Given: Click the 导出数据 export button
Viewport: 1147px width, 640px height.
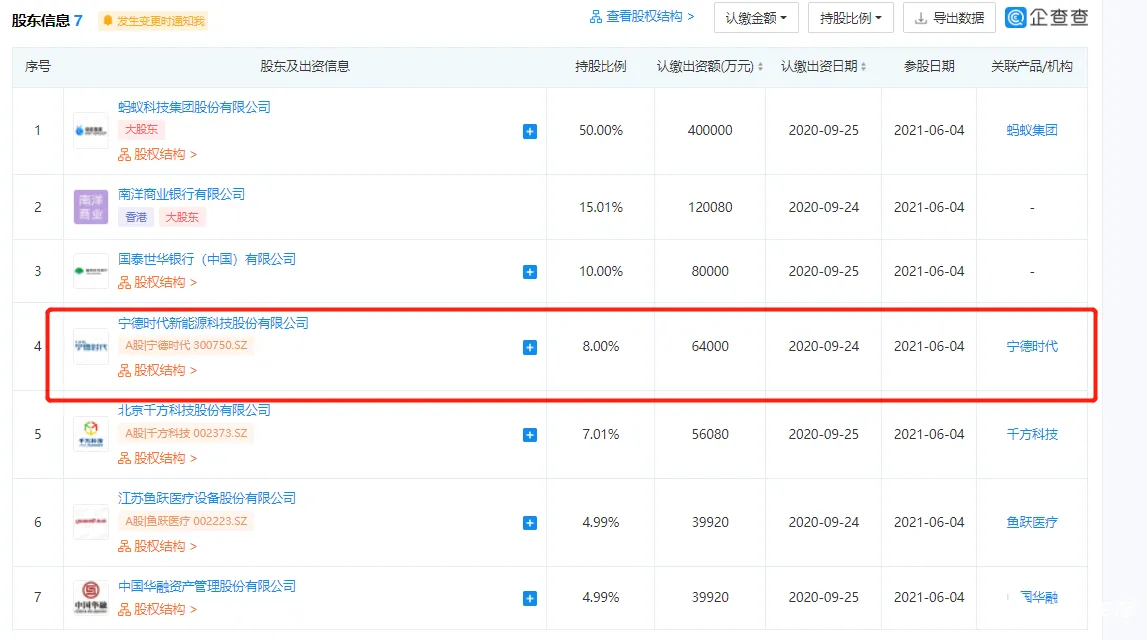Looking at the screenshot, I should click(949, 18).
